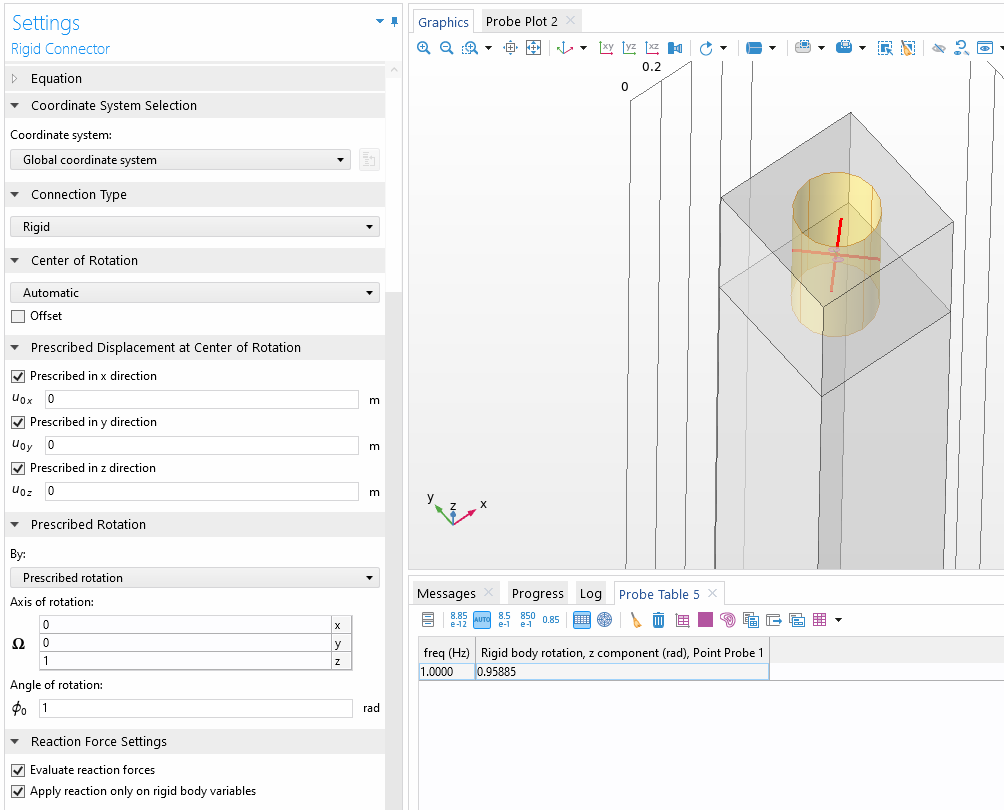Clear the table with the broom icon
This screenshot has height=810, width=1004.
tap(635, 620)
